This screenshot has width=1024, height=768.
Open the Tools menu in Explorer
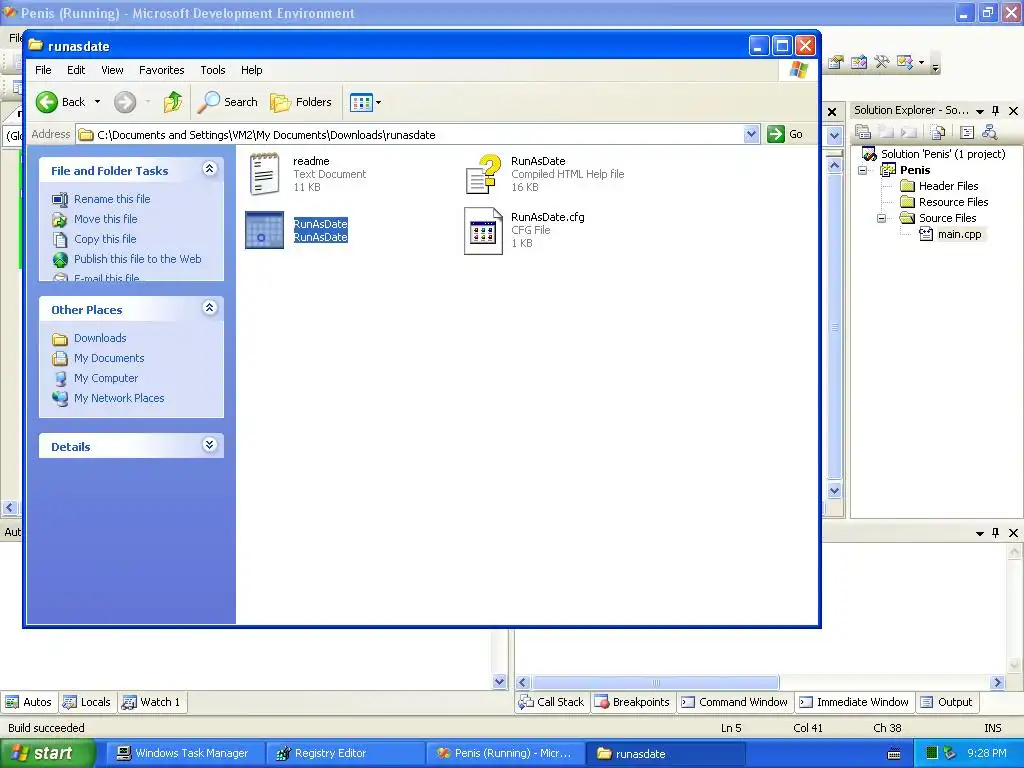212,70
